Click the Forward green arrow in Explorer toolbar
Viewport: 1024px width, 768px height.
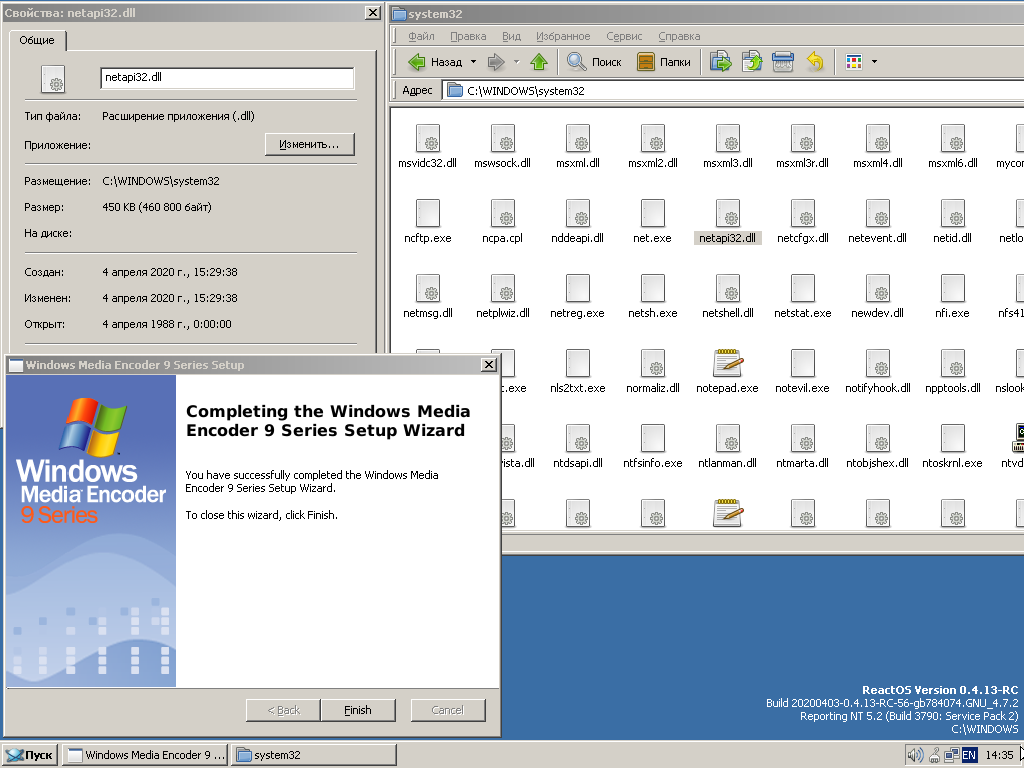pyautogui.click(x=496, y=62)
